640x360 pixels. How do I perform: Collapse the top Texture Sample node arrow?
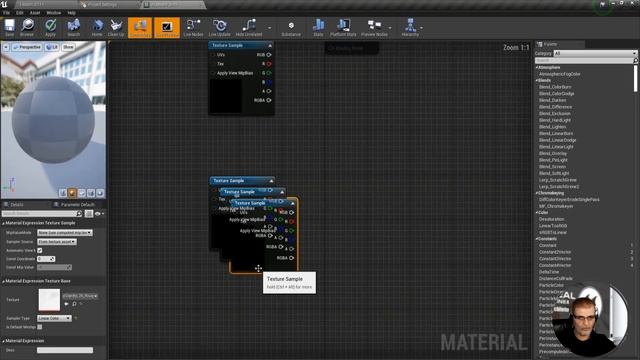coord(270,45)
